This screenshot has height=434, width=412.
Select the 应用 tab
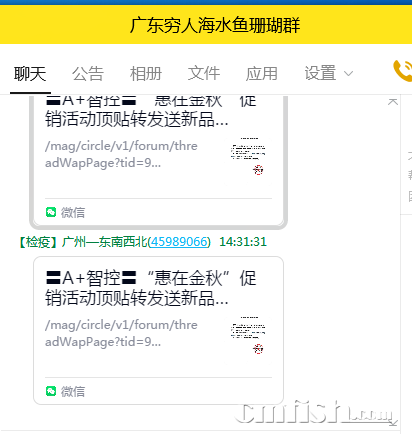point(262,73)
